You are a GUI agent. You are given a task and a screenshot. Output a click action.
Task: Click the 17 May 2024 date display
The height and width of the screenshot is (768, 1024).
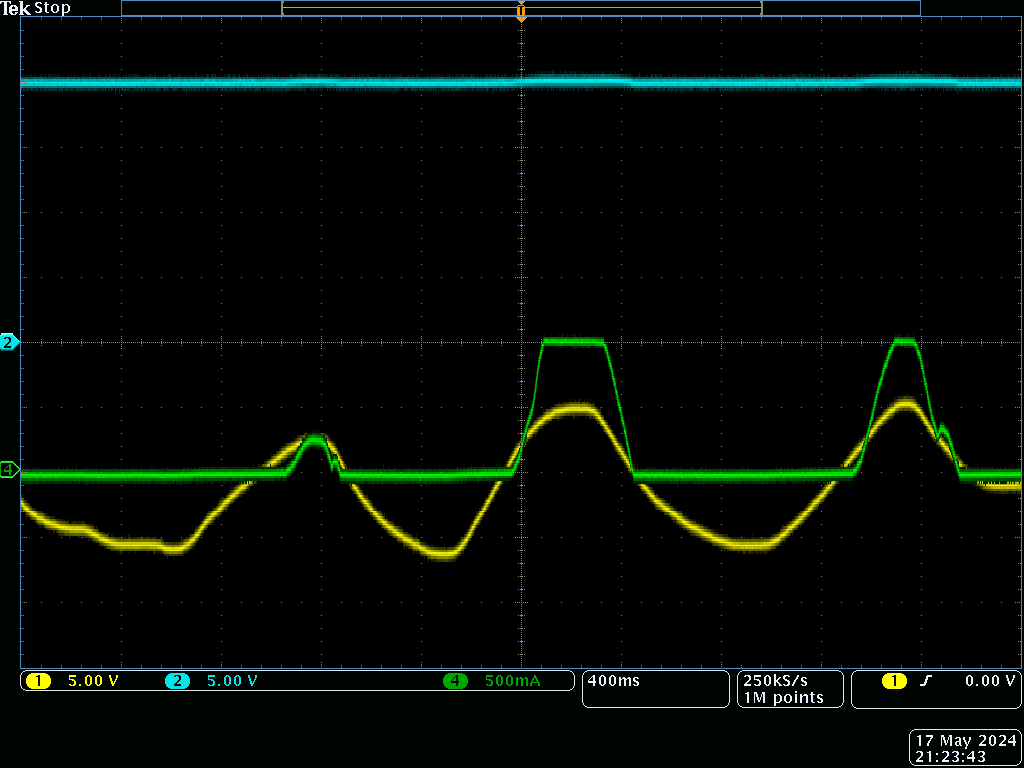click(x=965, y=741)
